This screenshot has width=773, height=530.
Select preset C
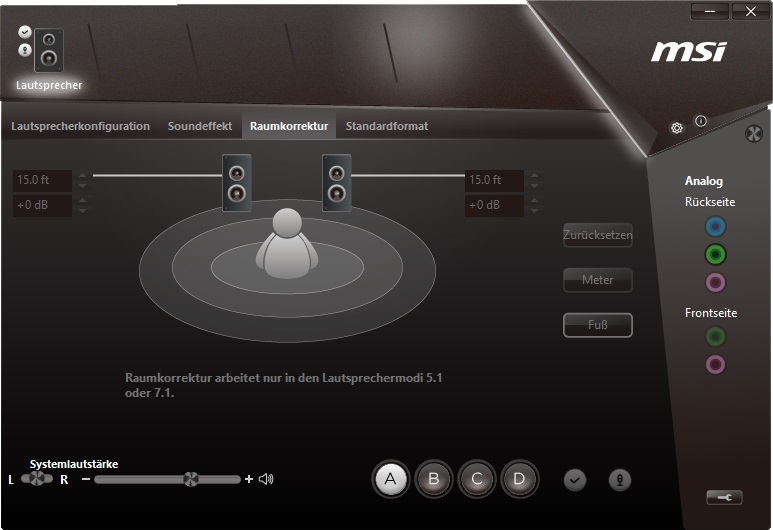(477, 479)
